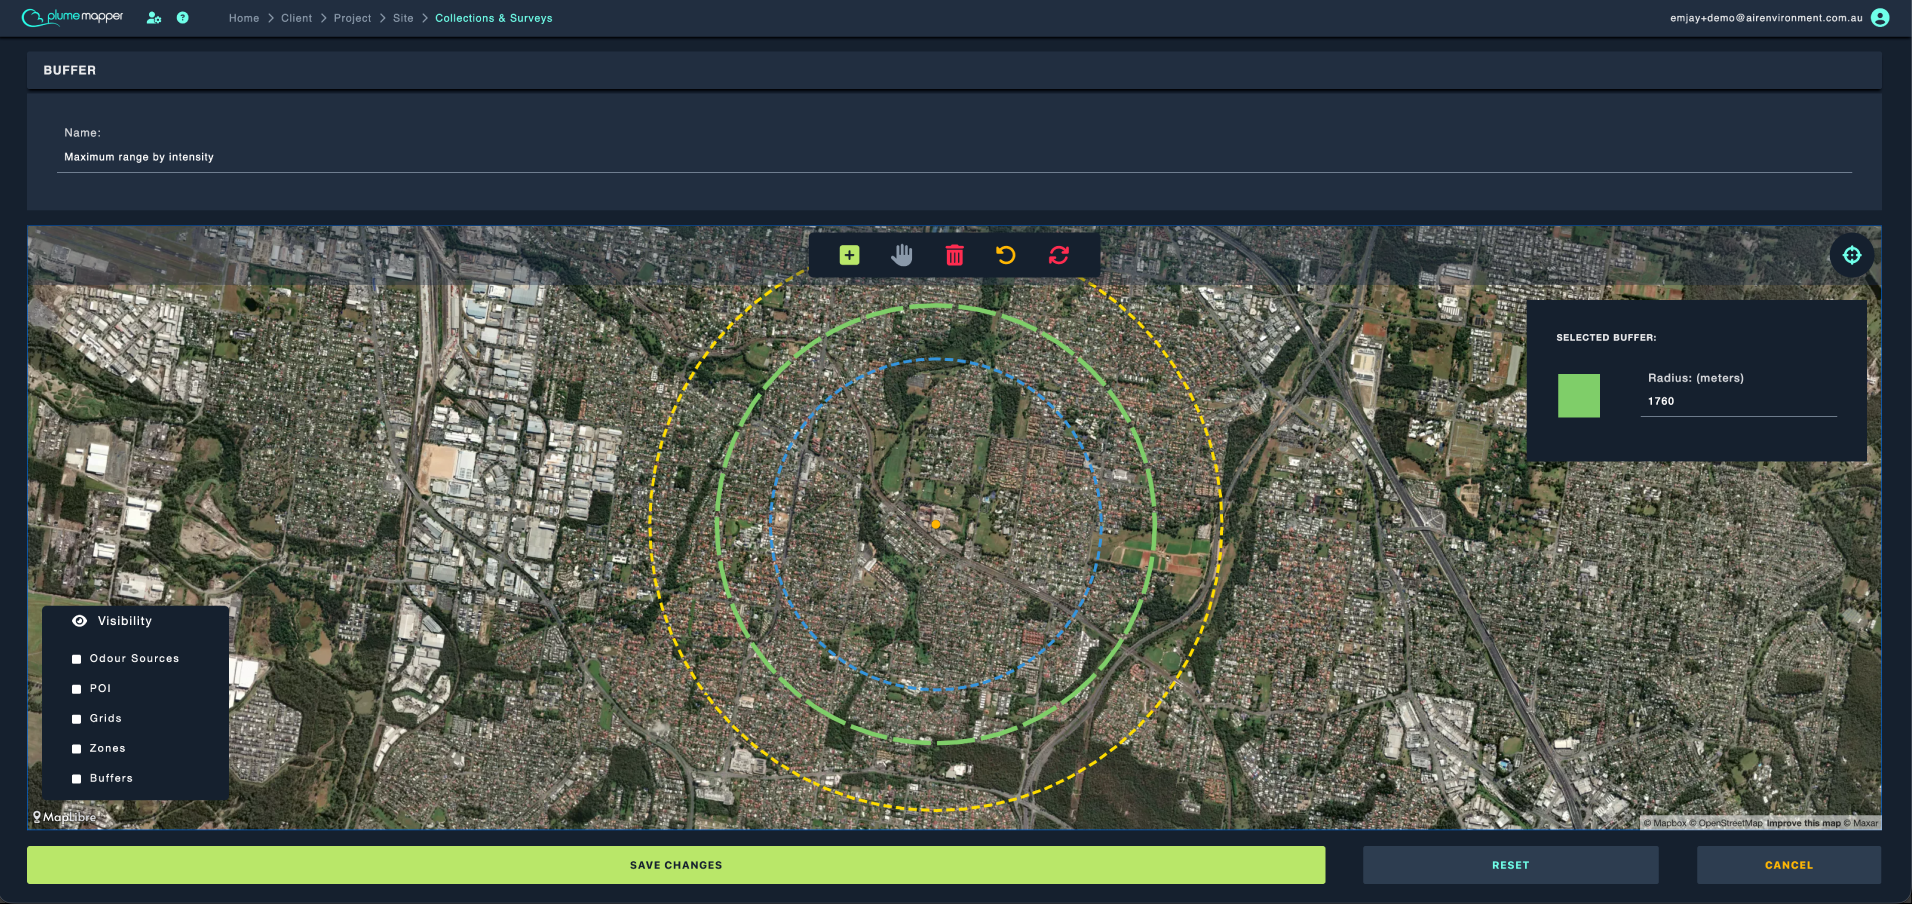Toggle the Visibility eye icon
Screen dimensions: 1913x904
coord(80,621)
